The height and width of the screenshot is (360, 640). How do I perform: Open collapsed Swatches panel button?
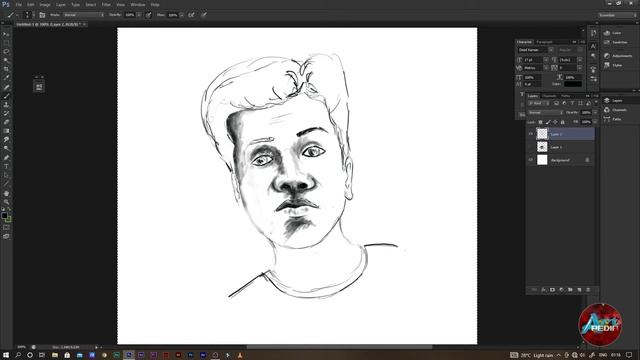(616, 42)
